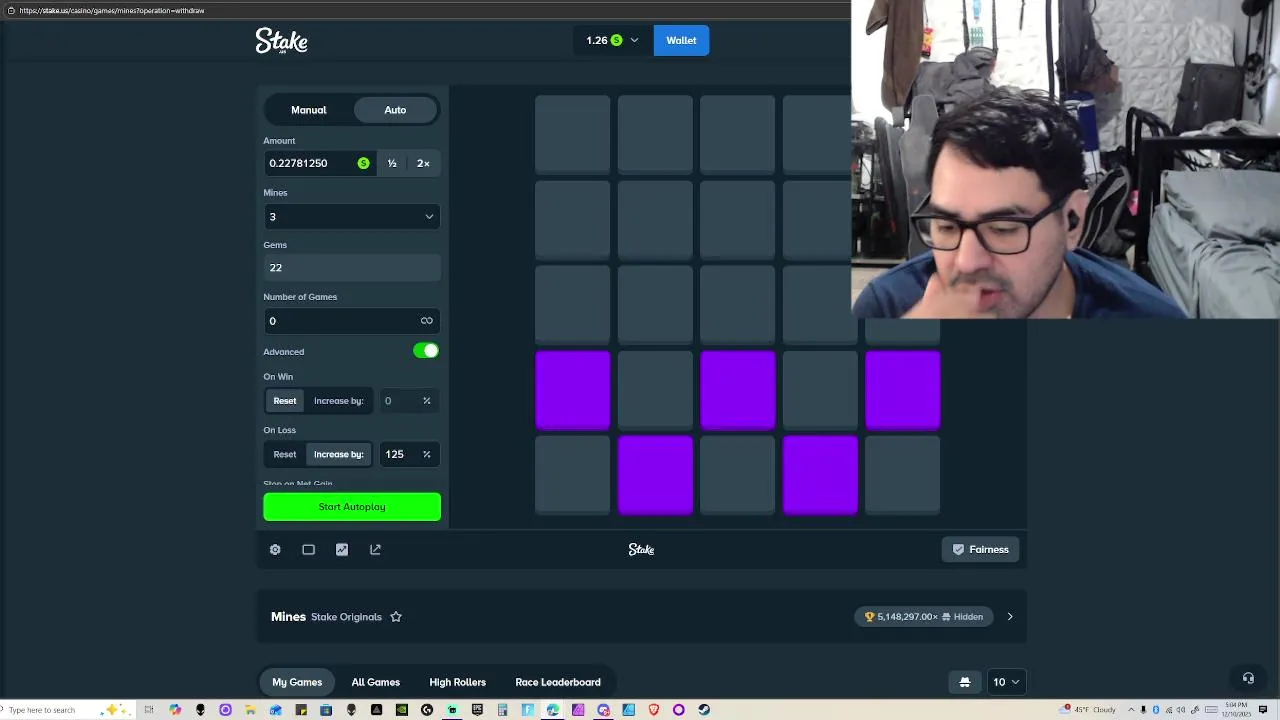Open game settings gear icon
The width and height of the screenshot is (1280, 720).
(275, 549)
